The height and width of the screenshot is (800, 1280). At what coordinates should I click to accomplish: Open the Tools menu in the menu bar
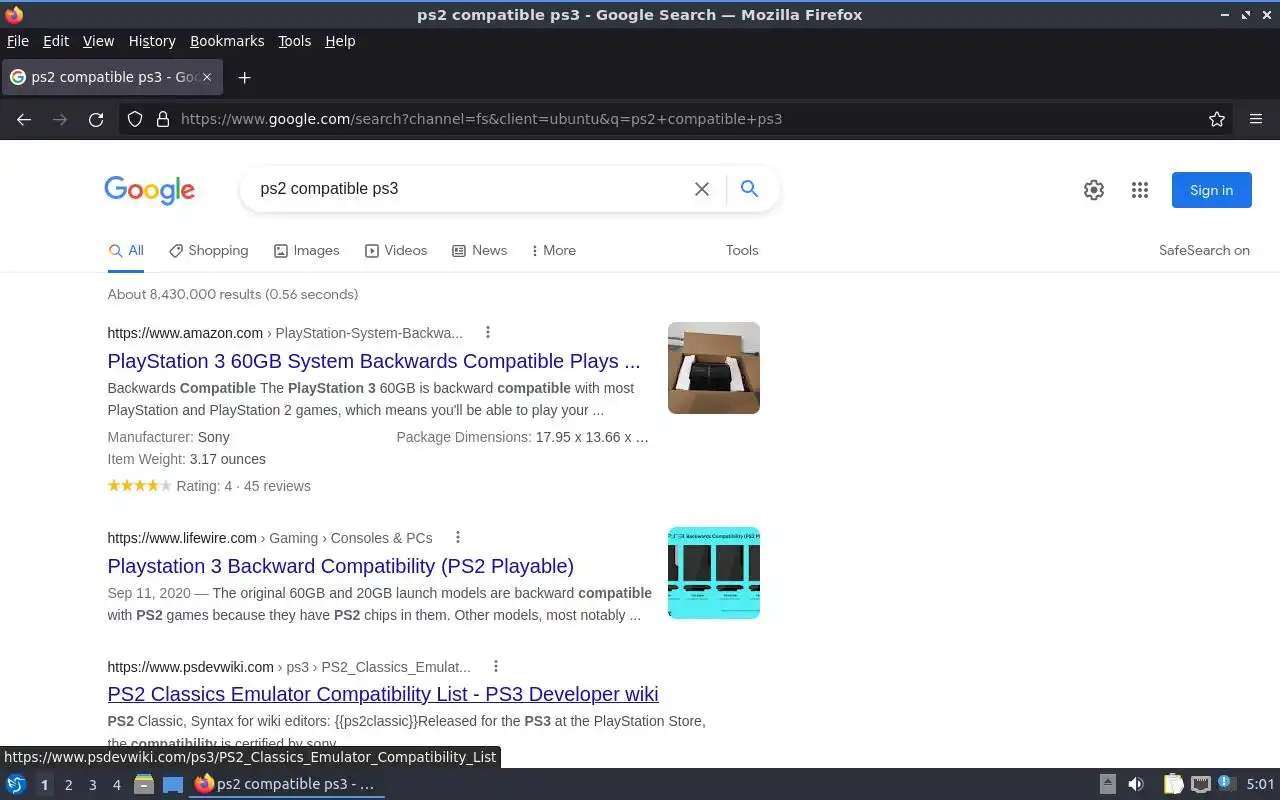tap(295, 41)
